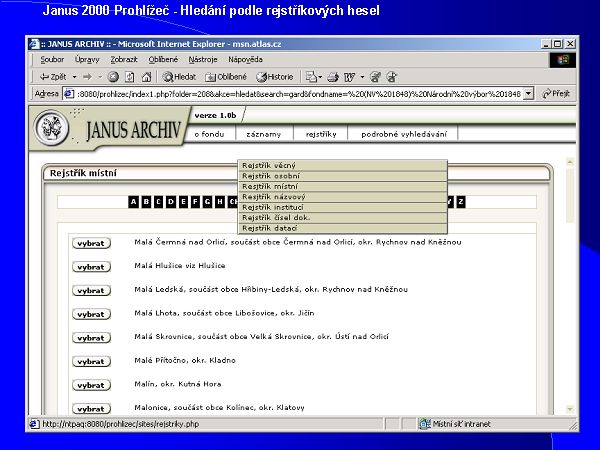Image resolution: width=600 pixels, height=450 pixels.
Task: Click letter G in the alphabet bar
Action: tap(207, 202)
